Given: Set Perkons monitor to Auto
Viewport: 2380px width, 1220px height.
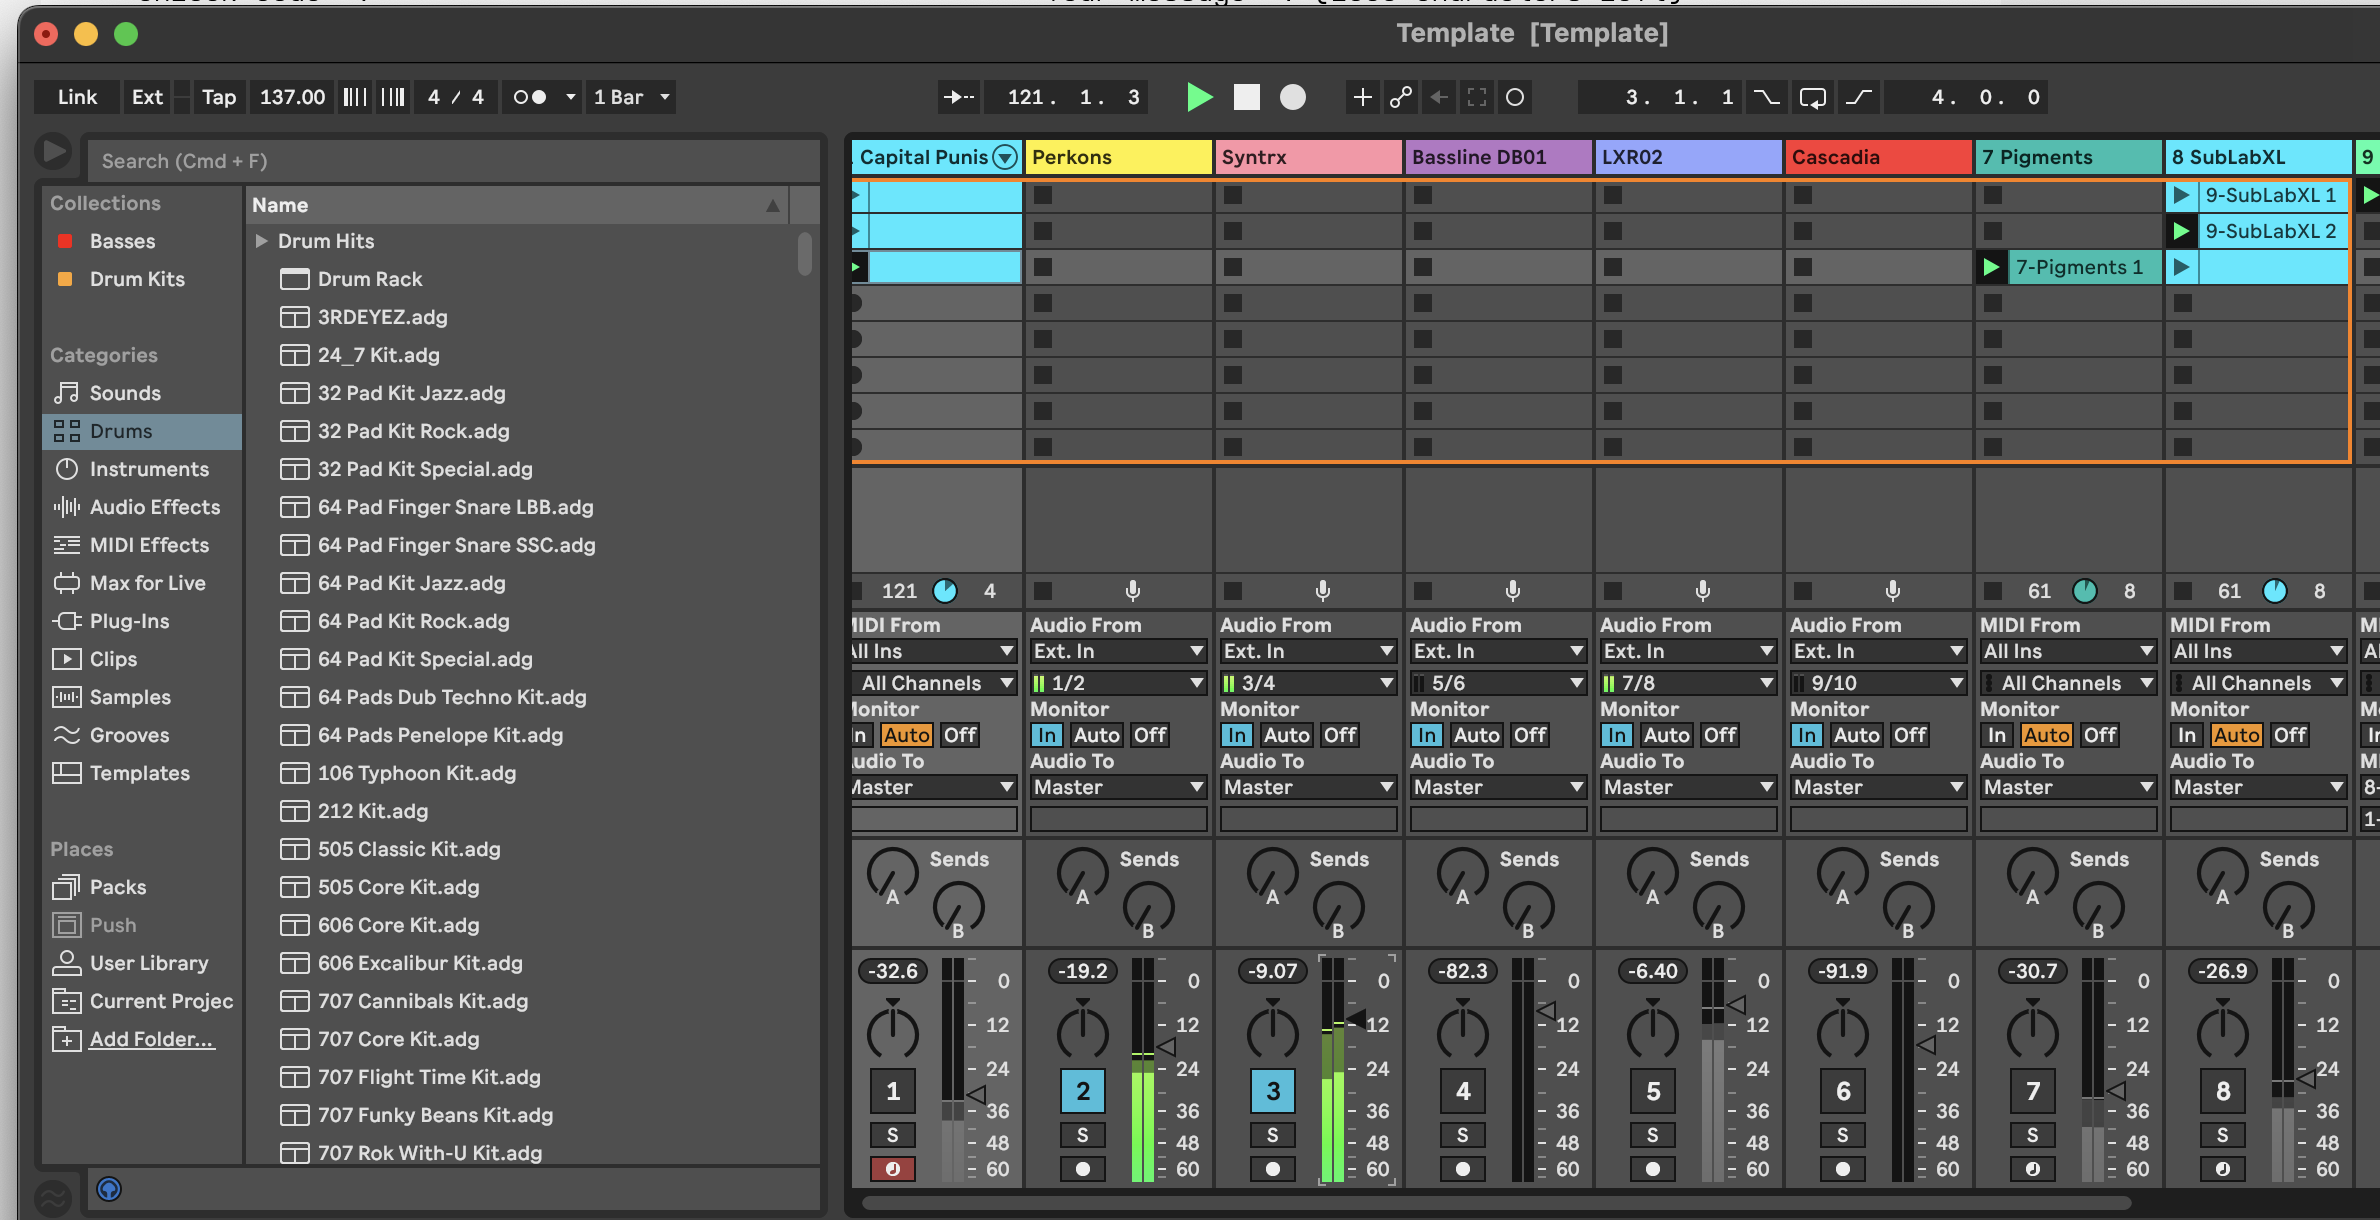Looking at the screenshot, I should tap(1096, 735).
